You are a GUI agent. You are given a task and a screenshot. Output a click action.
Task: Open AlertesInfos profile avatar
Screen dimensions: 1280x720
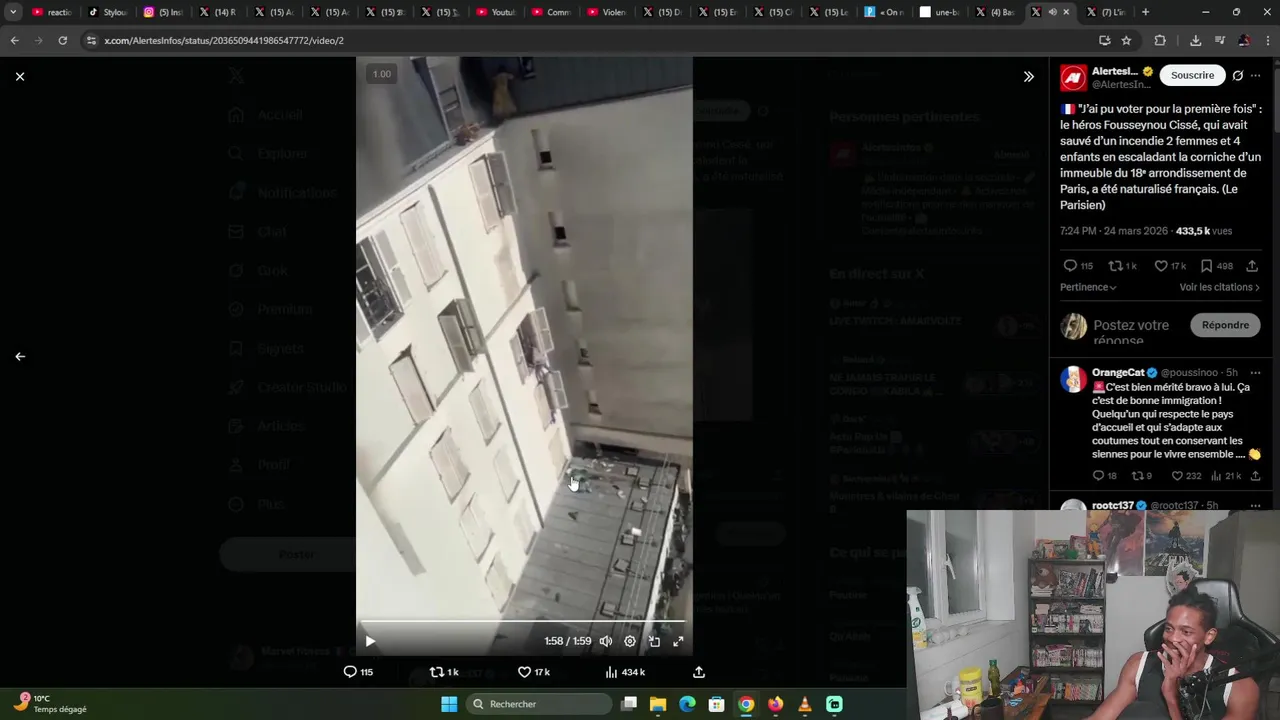click(x=1073, y=78)
